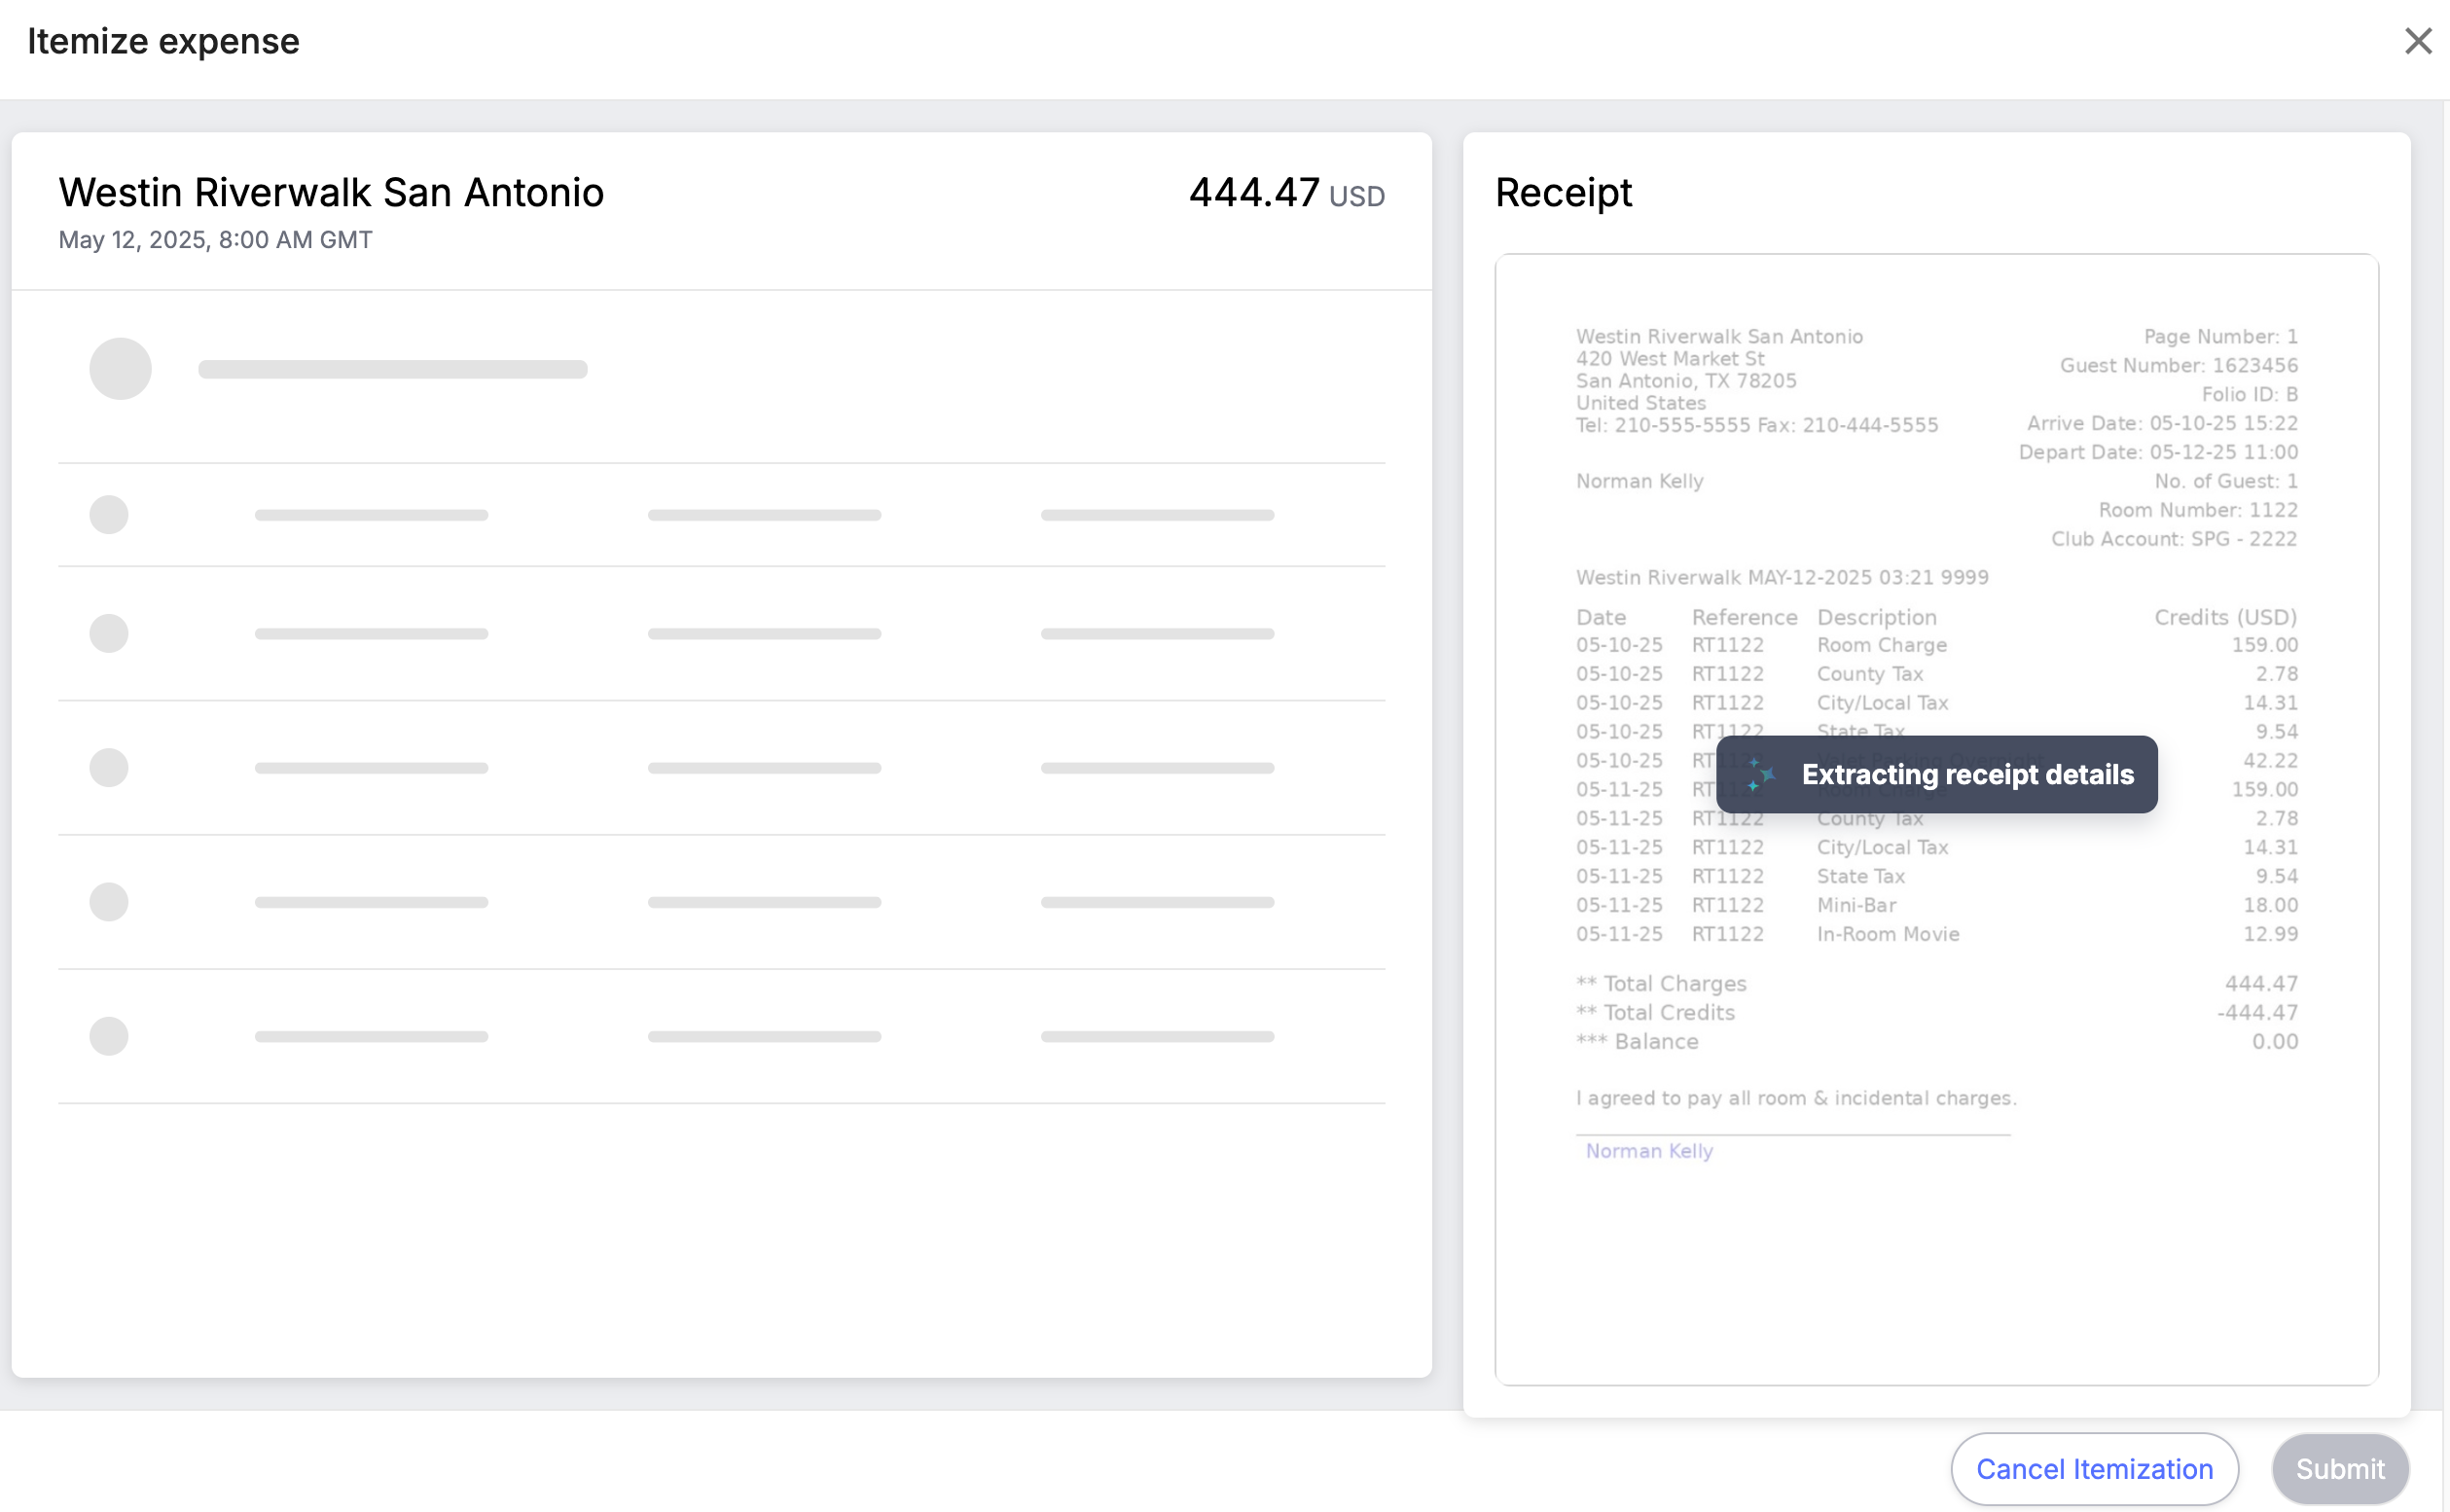Screen dimensions: 2450x1512
Task: Click the Tel: 210-555-5555 phone line
Action: tap(1757, 425)
